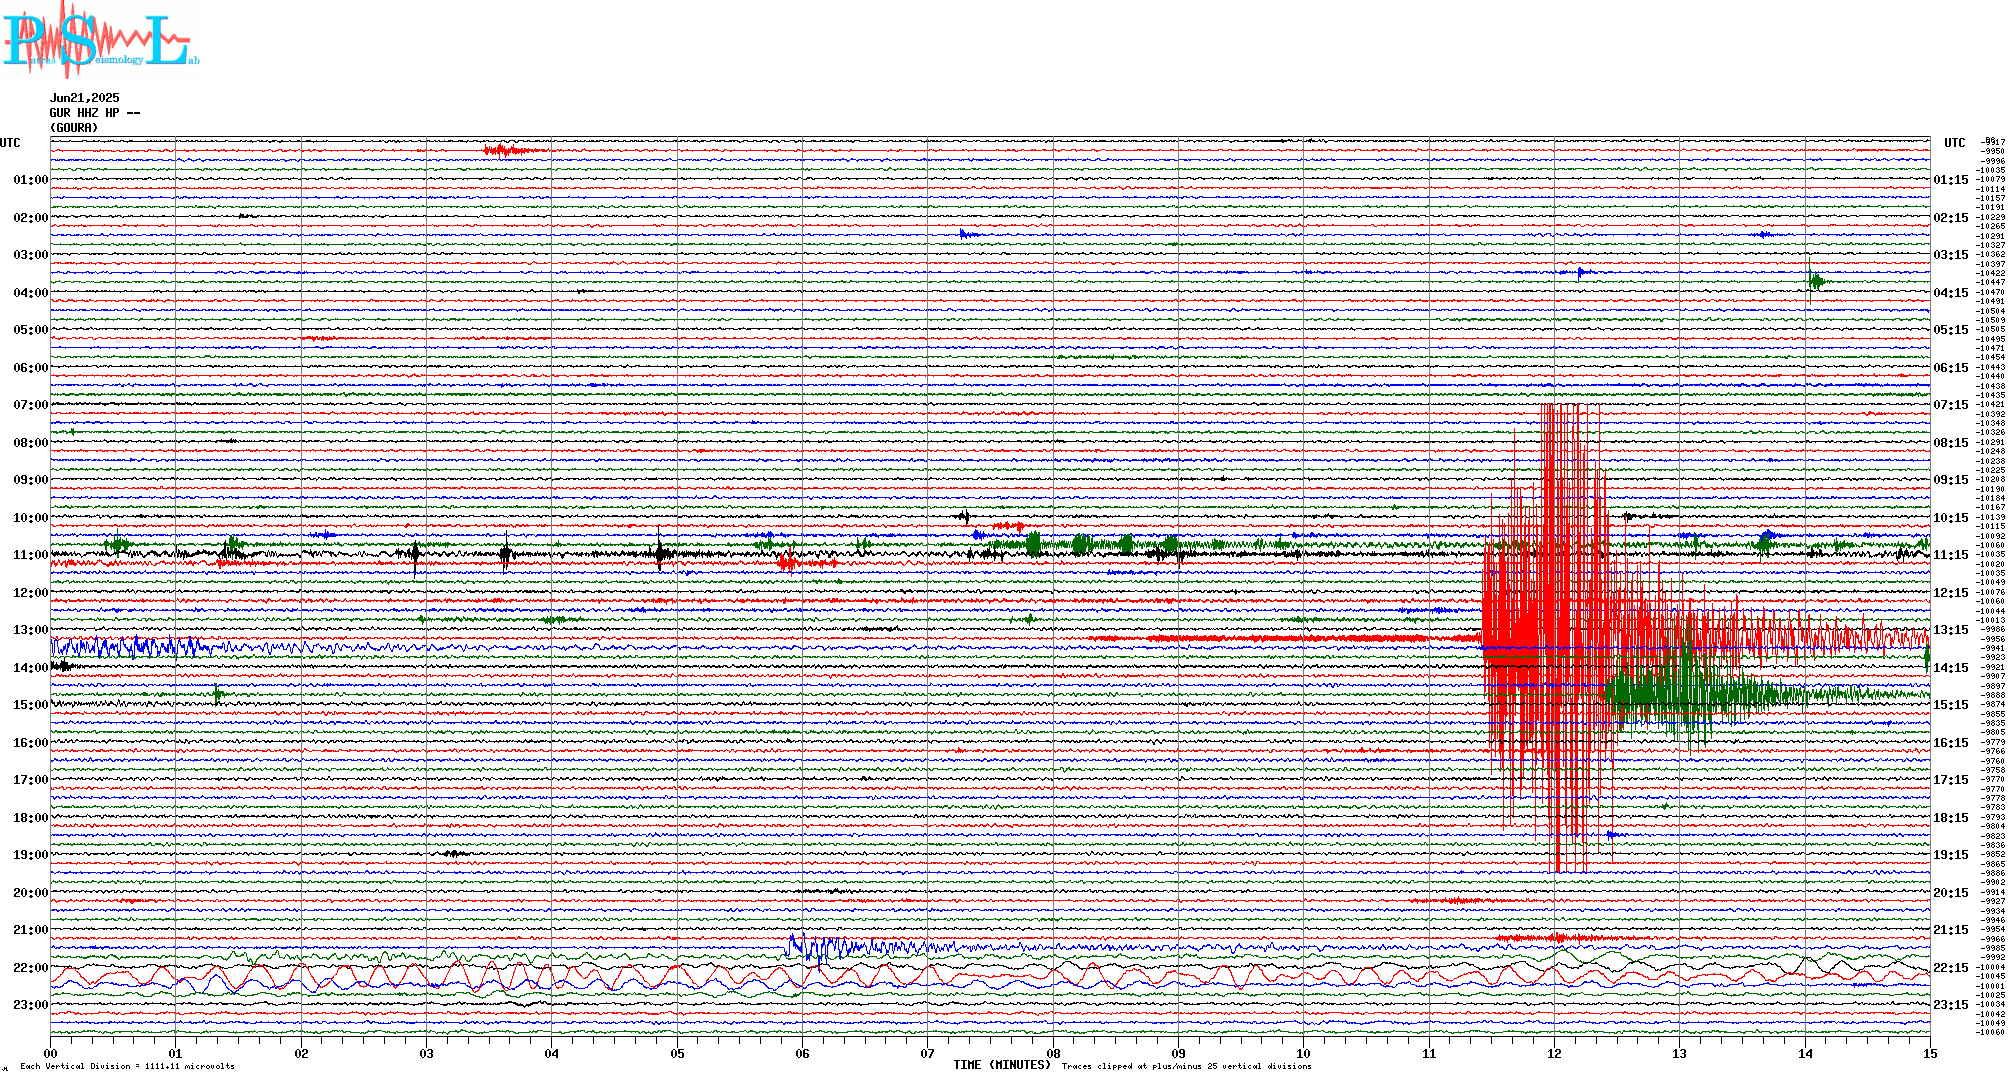2010x1080 pixels.
Task: Click the left hour label '20:00'
Action: tap(31, 893)
